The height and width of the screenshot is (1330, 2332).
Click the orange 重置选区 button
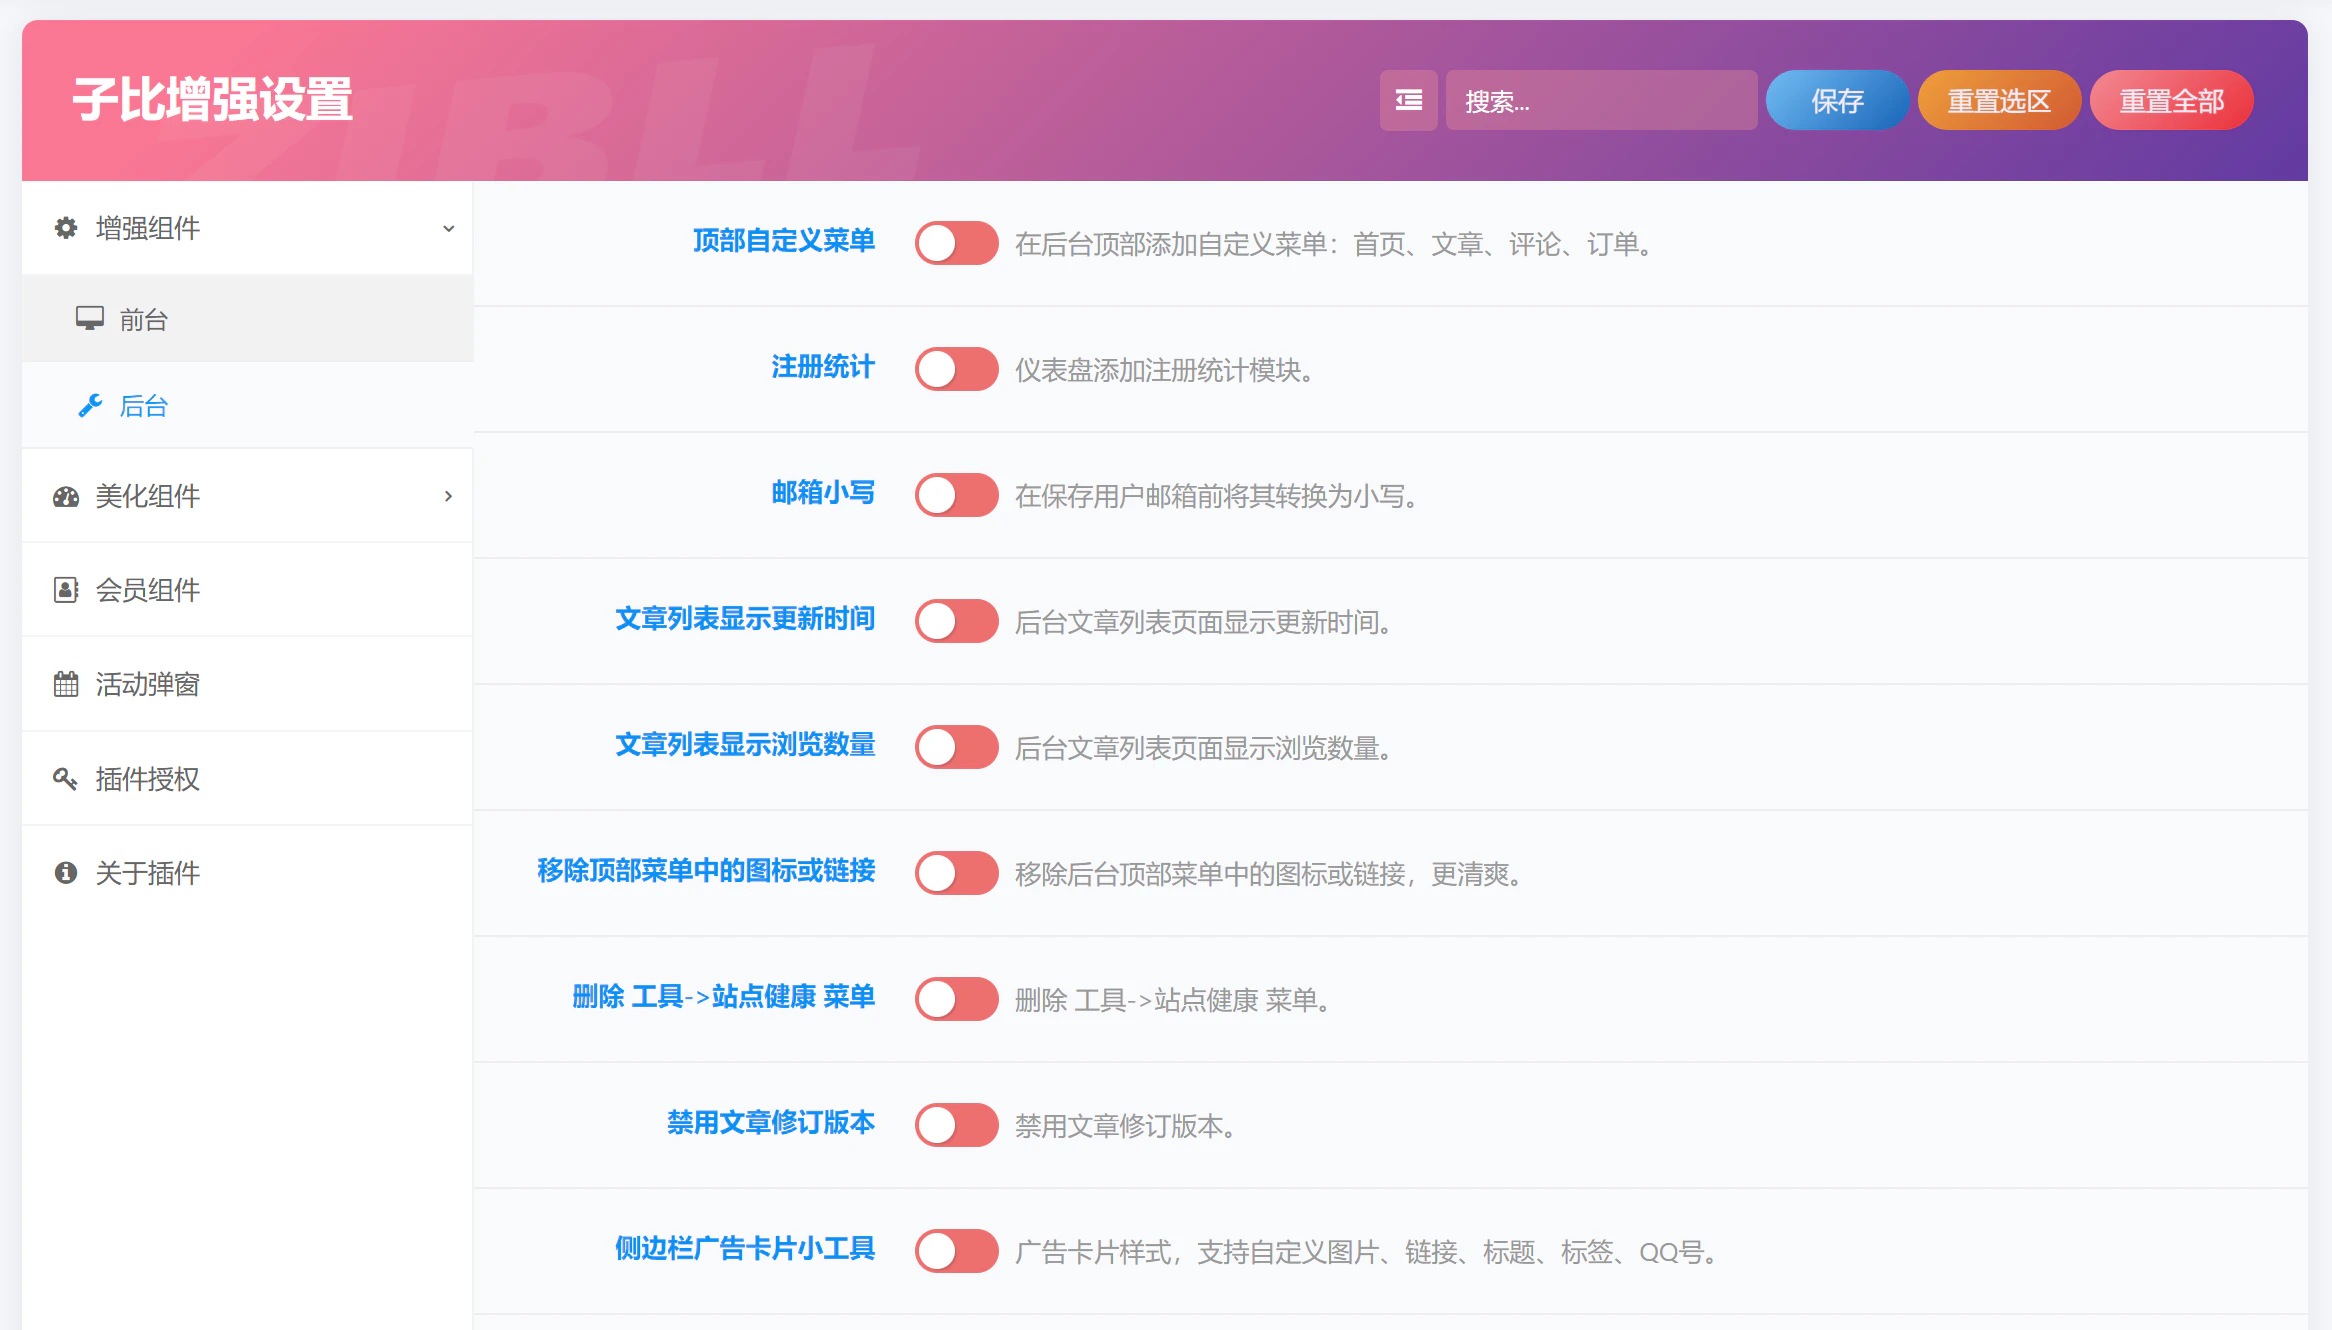pos(1998,100)
